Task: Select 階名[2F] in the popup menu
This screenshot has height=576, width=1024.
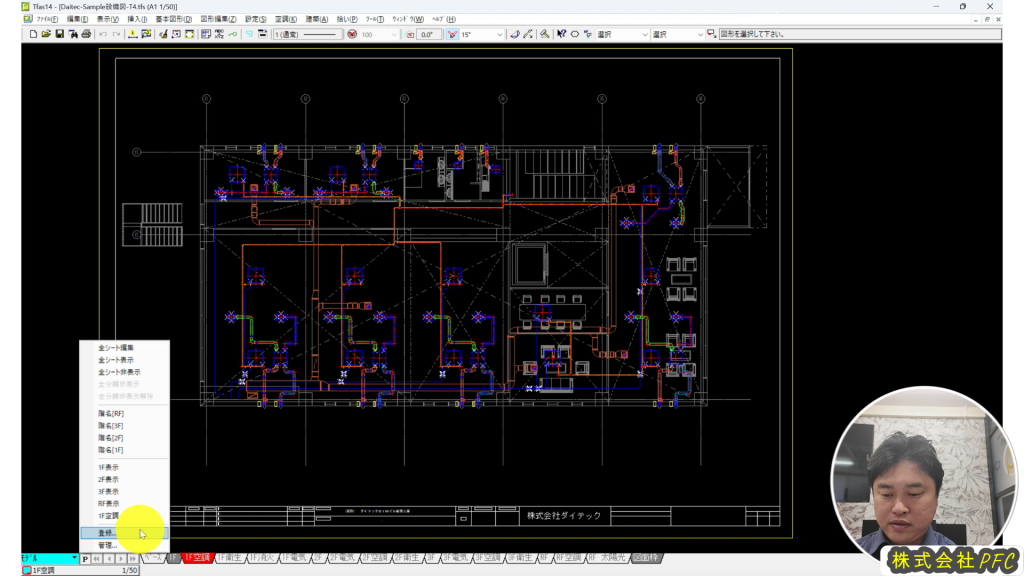Action: [x=111, y=437]
